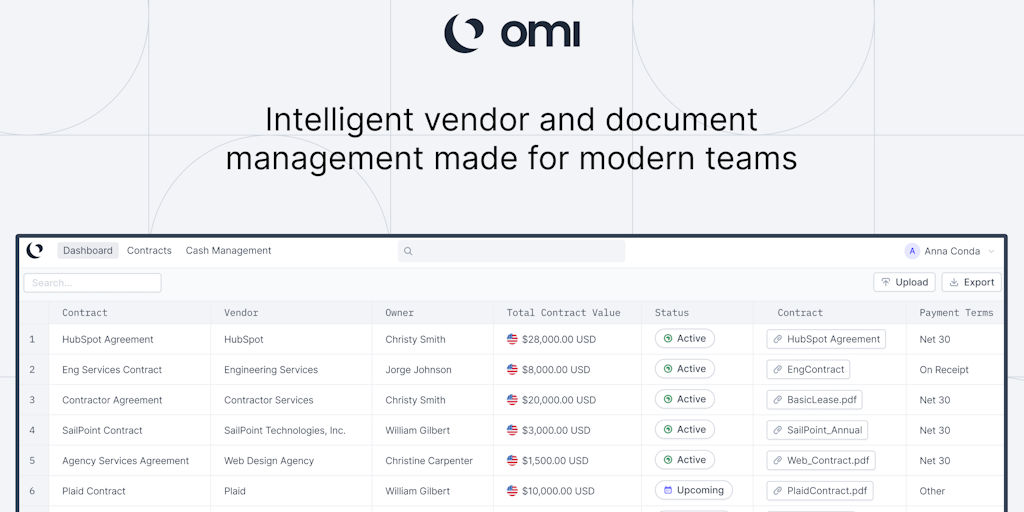The image size is (1024, 512).
Task: Open the Dashboard tab
Action: coord(88,251)
